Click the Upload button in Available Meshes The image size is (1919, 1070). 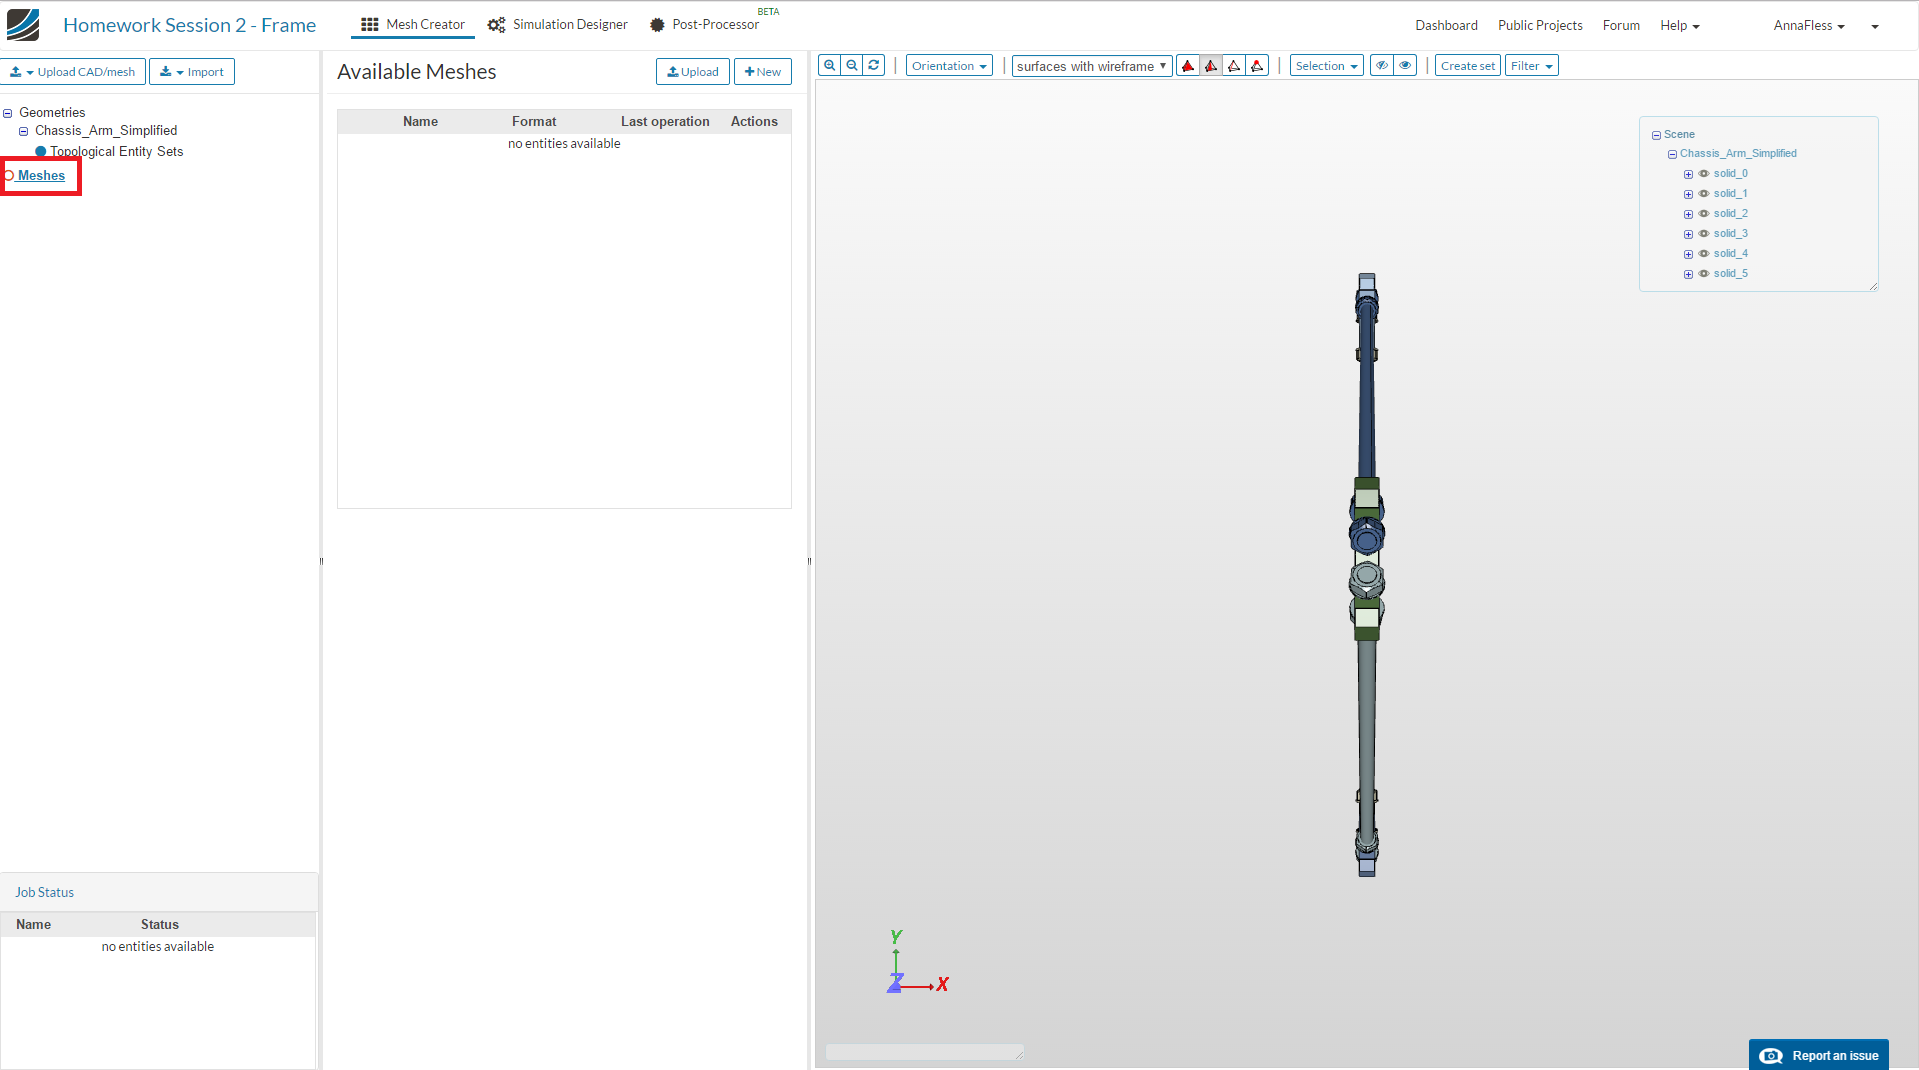click(x=692, y=72)
